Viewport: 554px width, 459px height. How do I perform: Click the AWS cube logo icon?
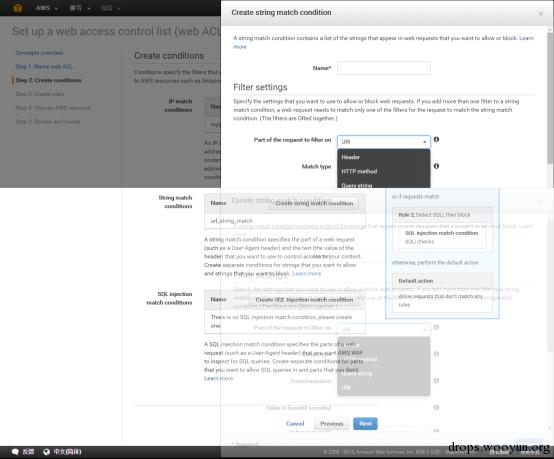(17, 8)
